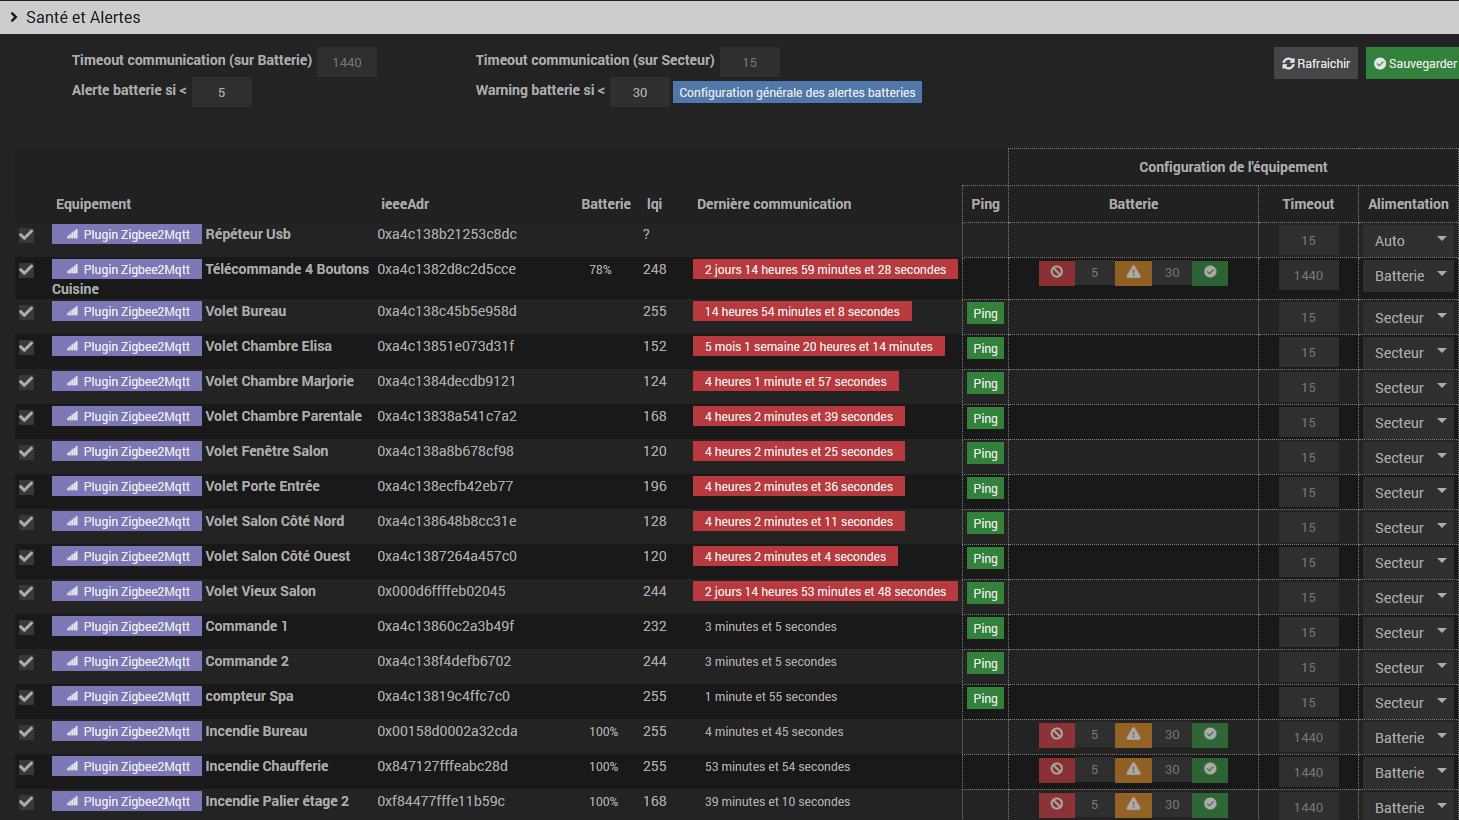The width and height of the screenshot is (1459, 820).
Task: Click the Plugin Zigbee2Mqtt badge for Répéteur Usb
Action: pyautogui.click(x=127, y=235)
